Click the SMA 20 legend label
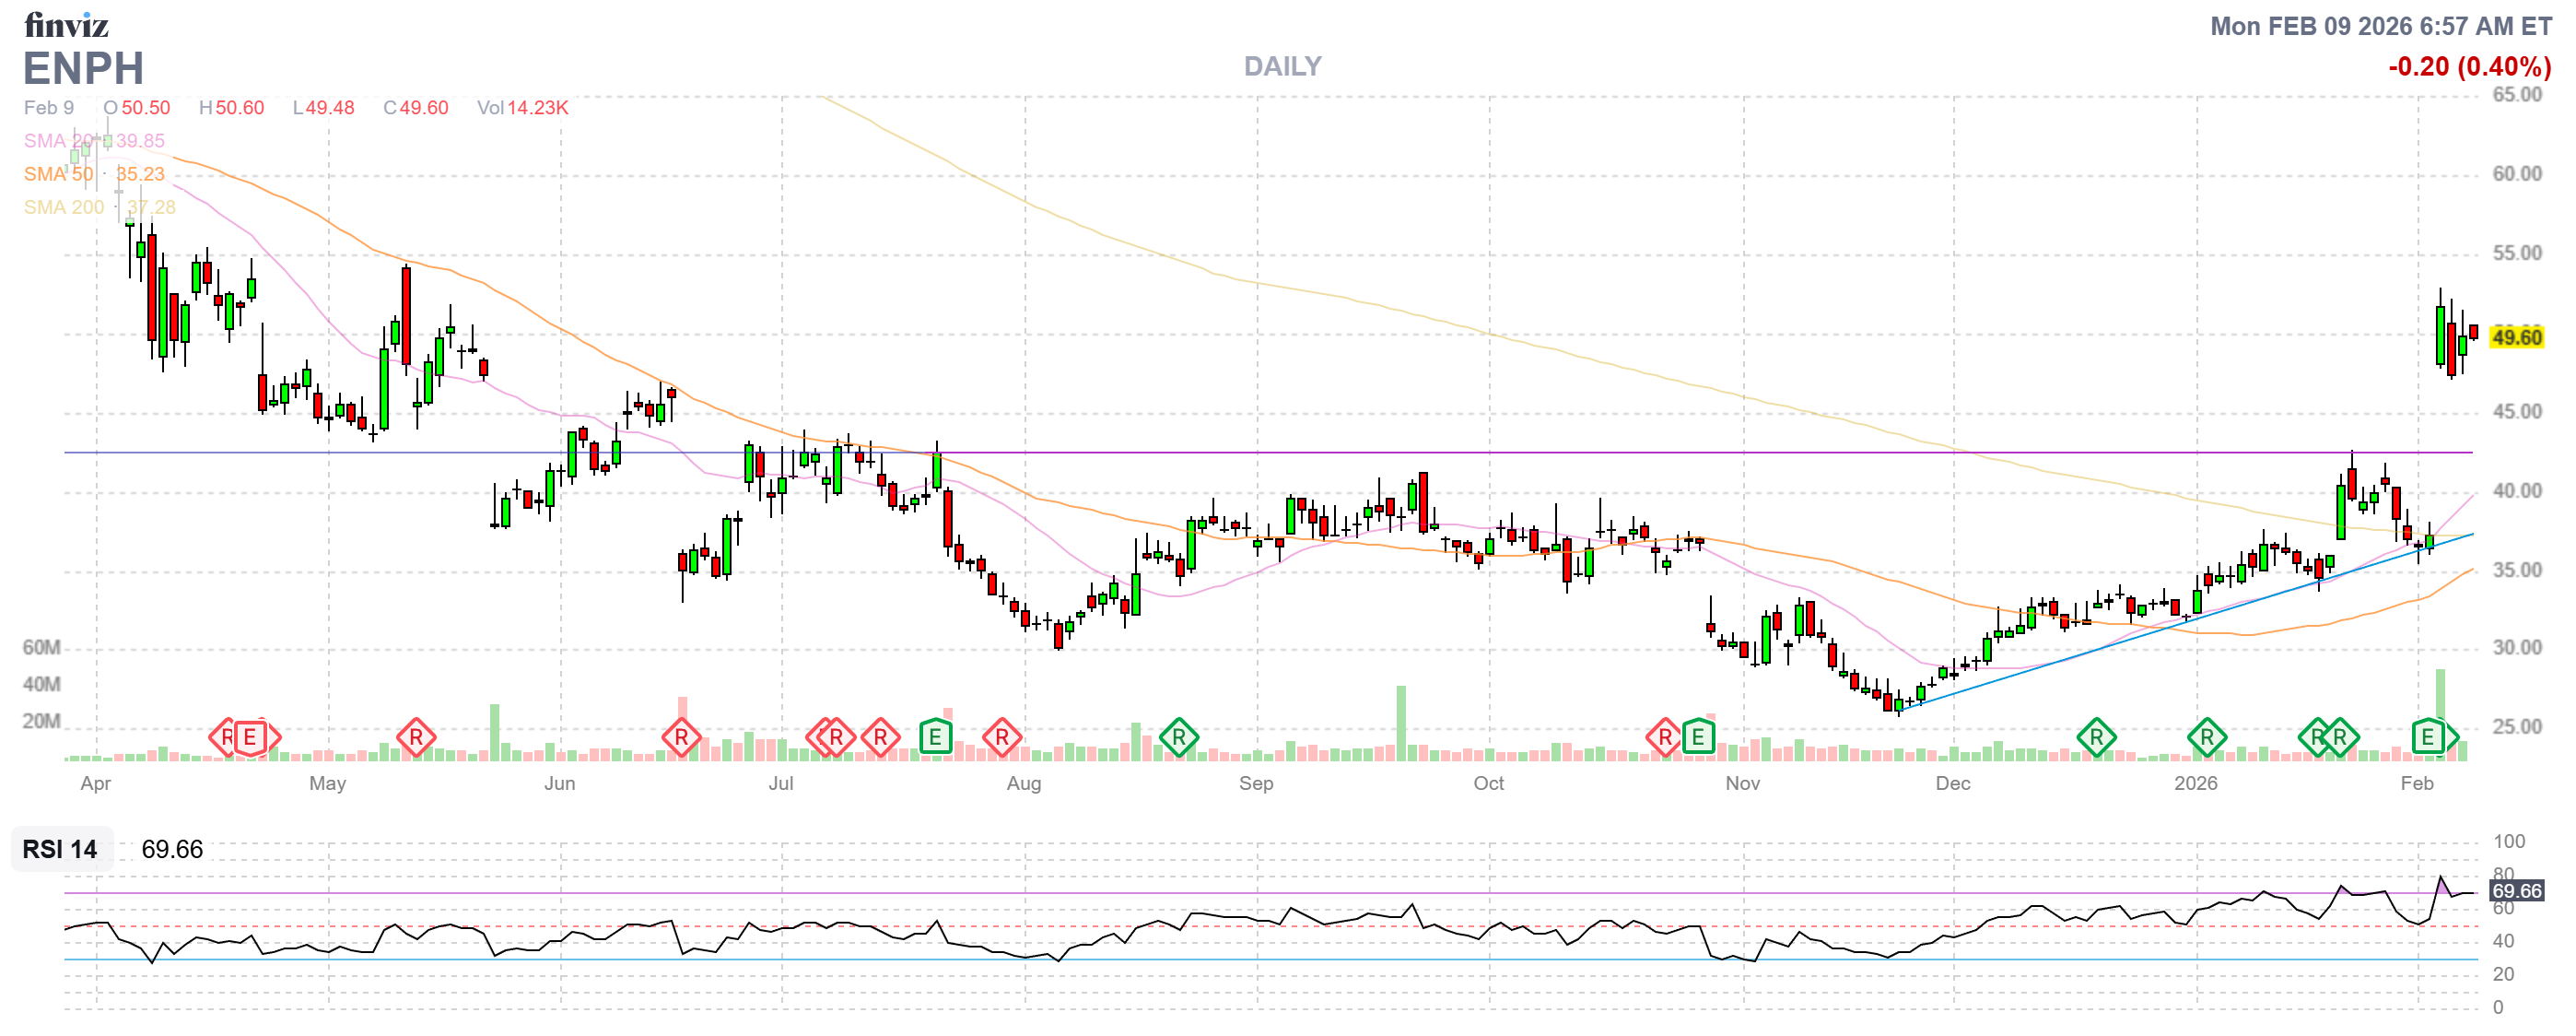 (x=58, y=141)
